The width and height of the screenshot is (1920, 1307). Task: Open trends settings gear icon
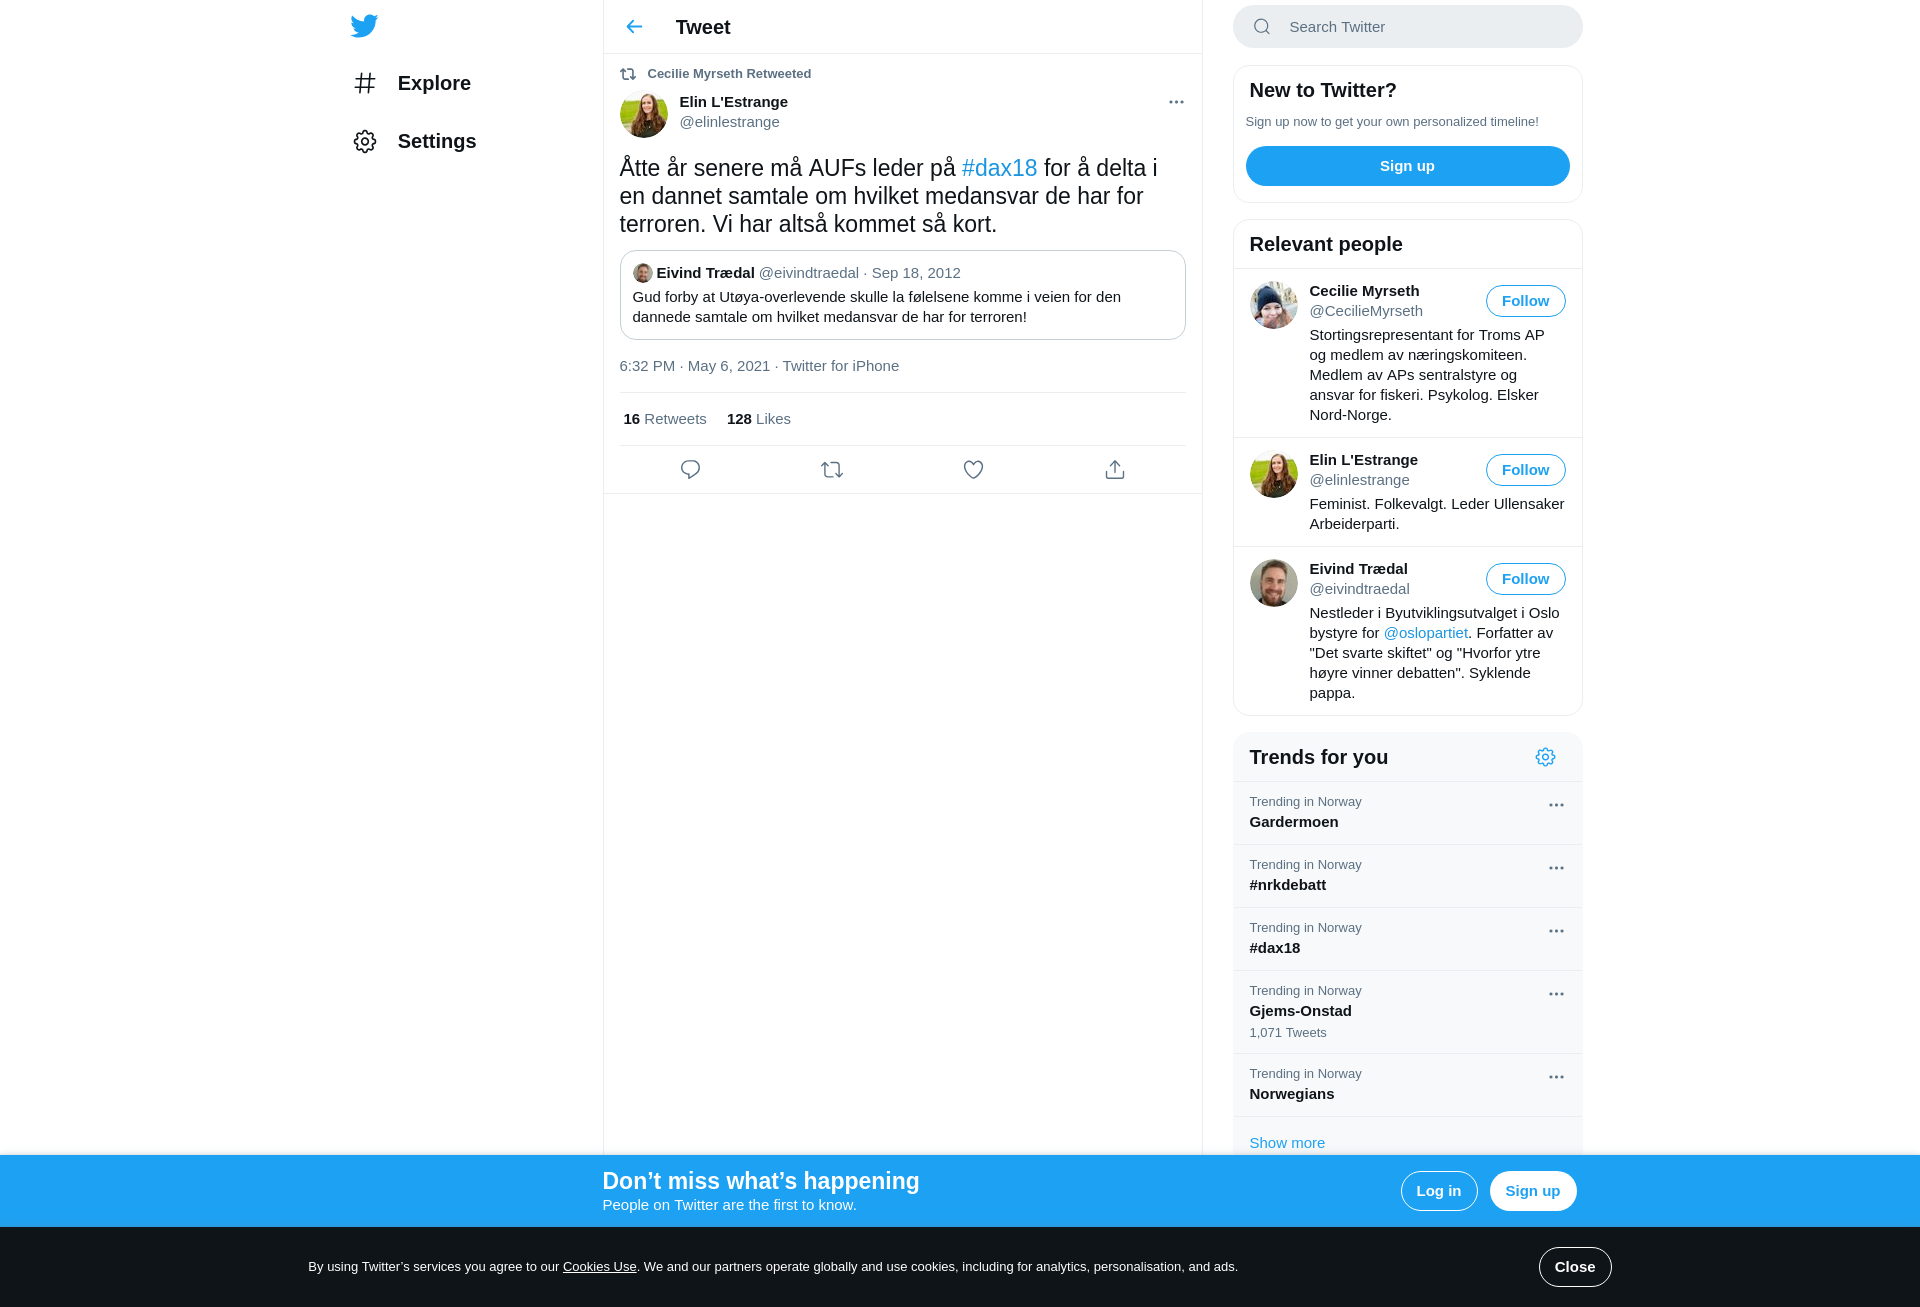[1545, 757]
